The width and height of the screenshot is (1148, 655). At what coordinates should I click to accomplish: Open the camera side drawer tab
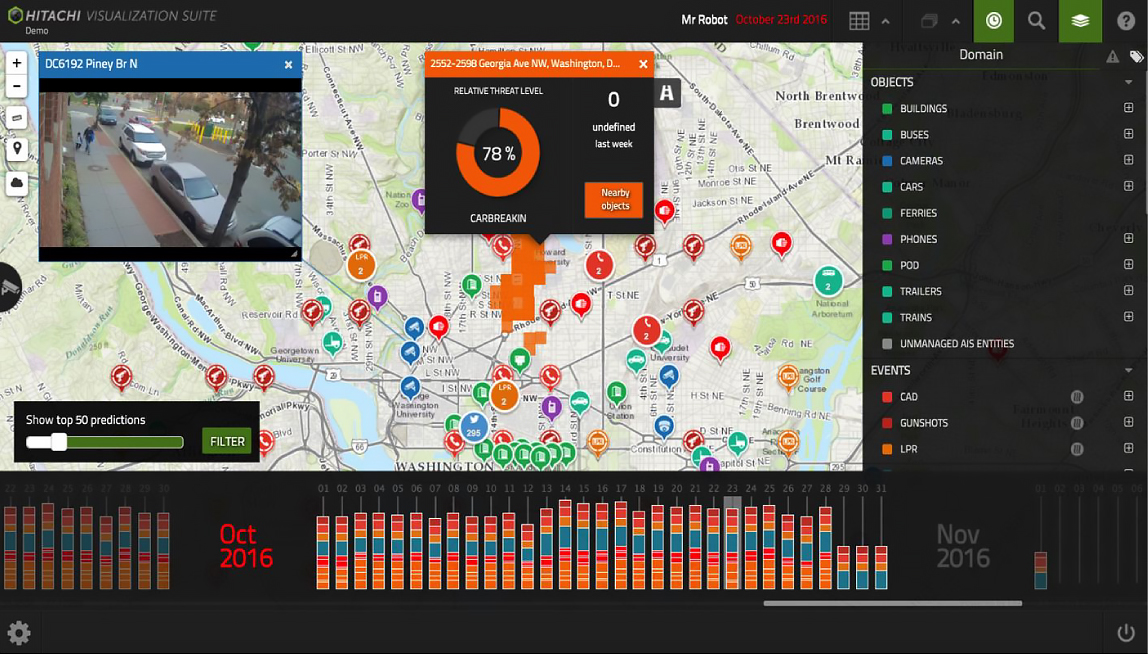point(10,287)
